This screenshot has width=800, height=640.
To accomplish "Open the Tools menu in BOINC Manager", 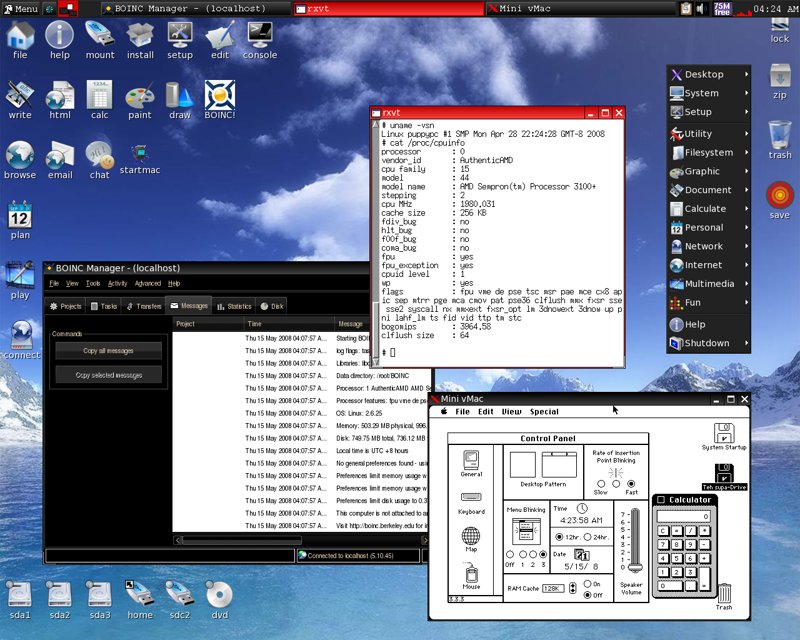I will pyautogui.click(x=93, y=283).
